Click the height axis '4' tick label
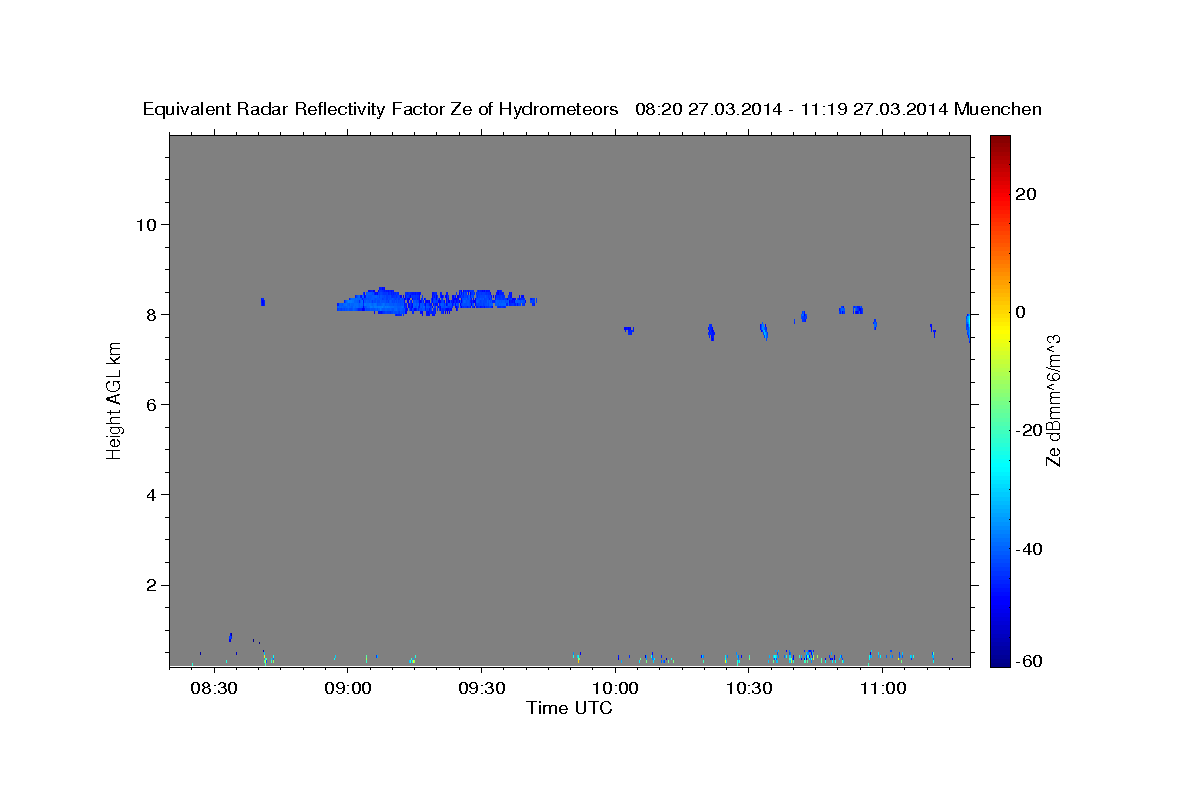 tap(152, 495)
